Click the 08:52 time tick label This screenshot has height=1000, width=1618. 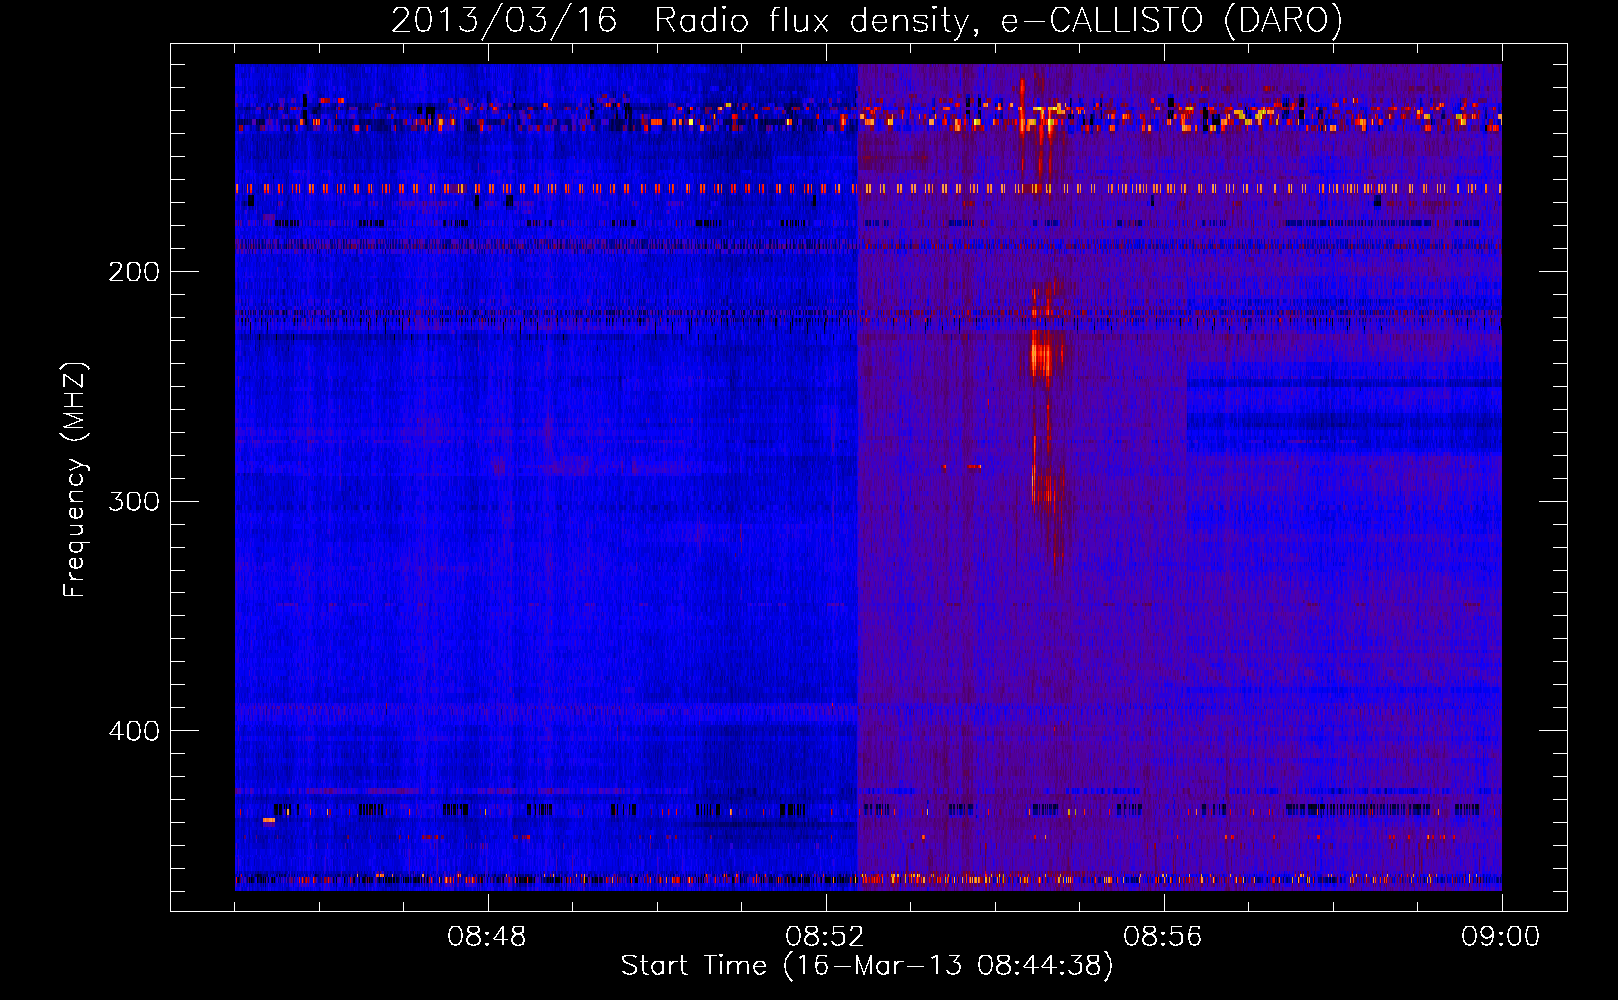825,937
